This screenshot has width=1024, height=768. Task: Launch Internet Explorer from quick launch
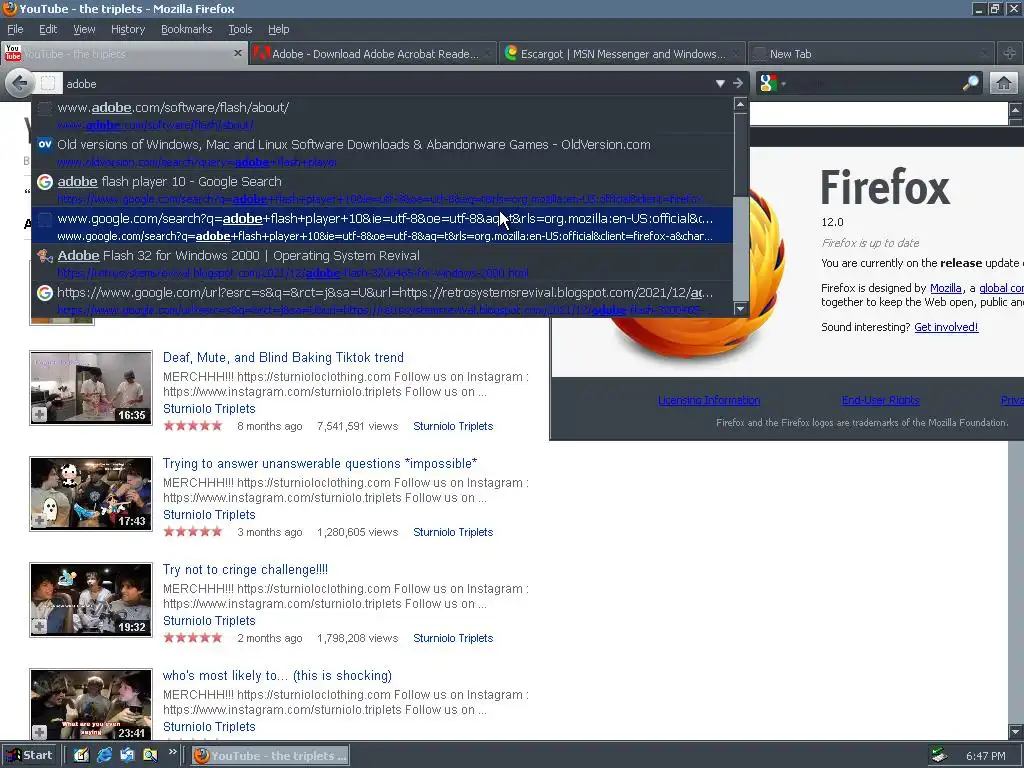click(104, 755)
